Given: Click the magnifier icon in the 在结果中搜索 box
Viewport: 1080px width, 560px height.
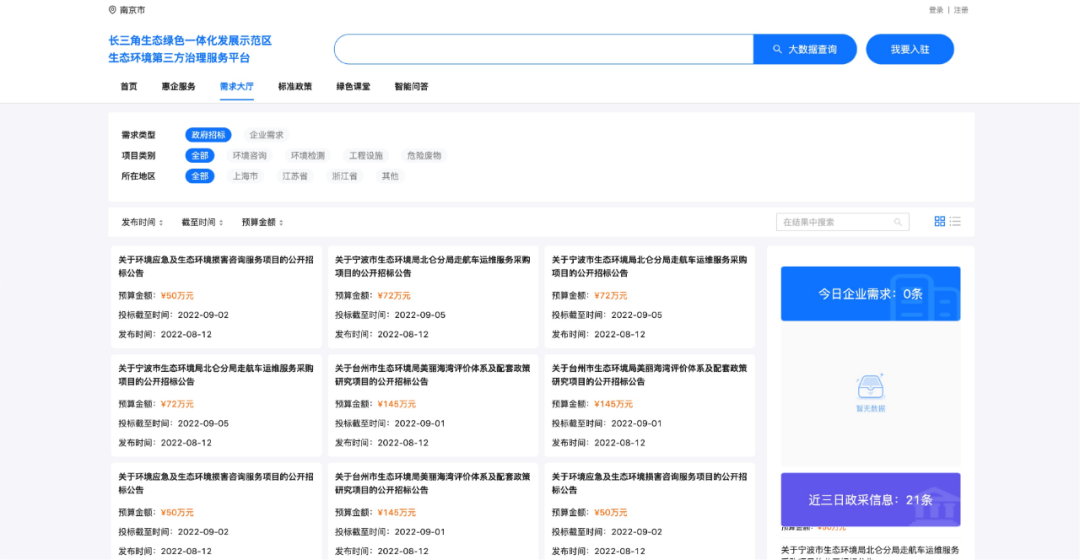Looking at the screenshot, I should coord(897,222).
